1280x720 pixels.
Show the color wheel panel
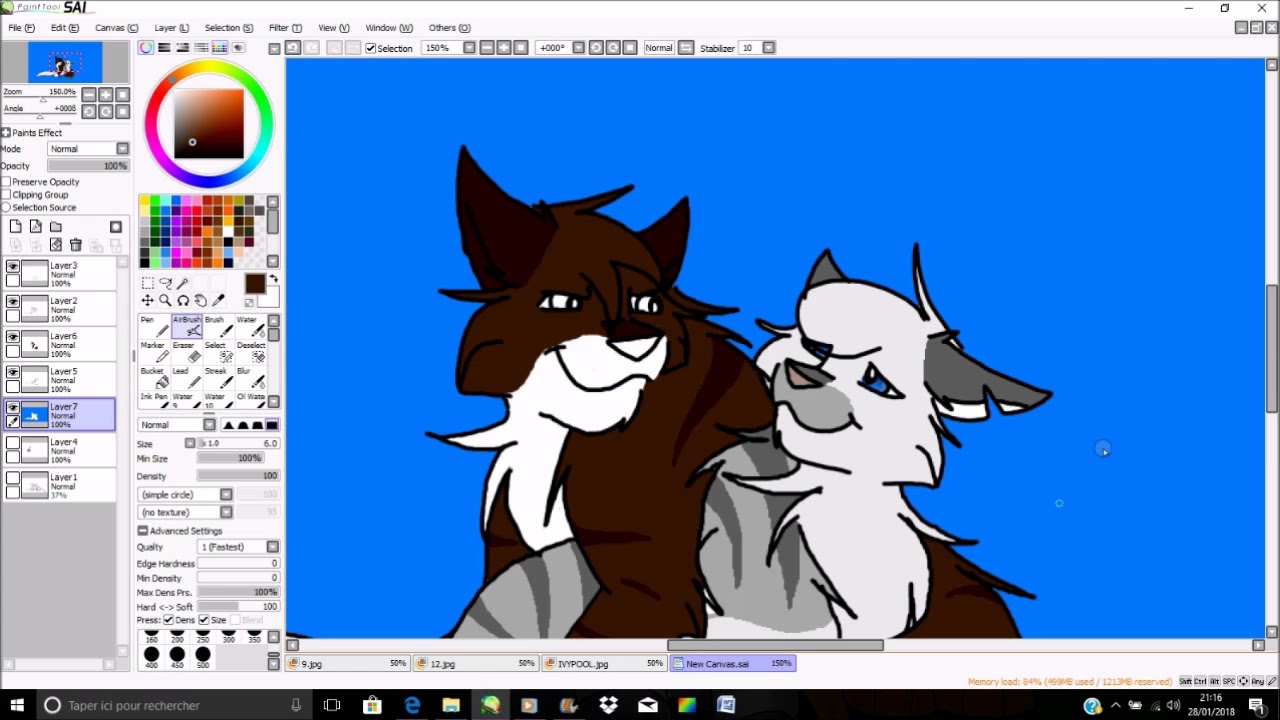(x=146, y=48)
